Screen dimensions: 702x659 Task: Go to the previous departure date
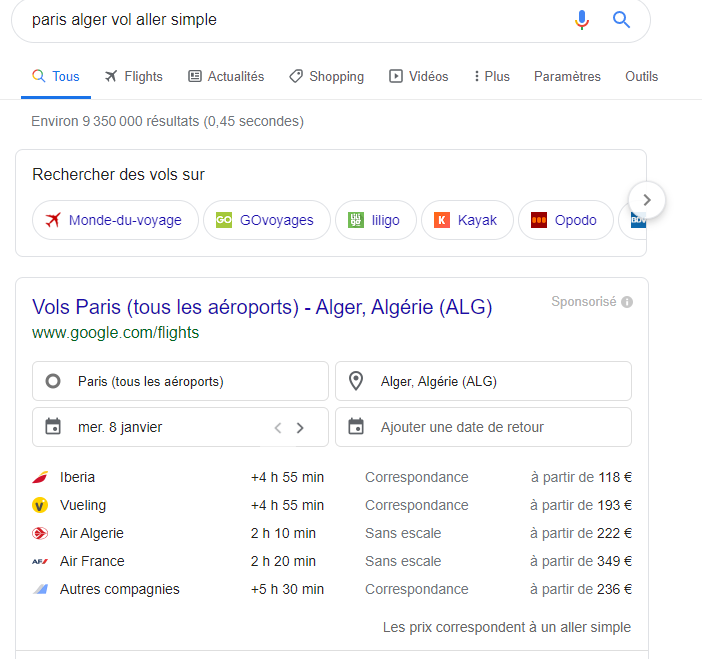tap(278, 428)
